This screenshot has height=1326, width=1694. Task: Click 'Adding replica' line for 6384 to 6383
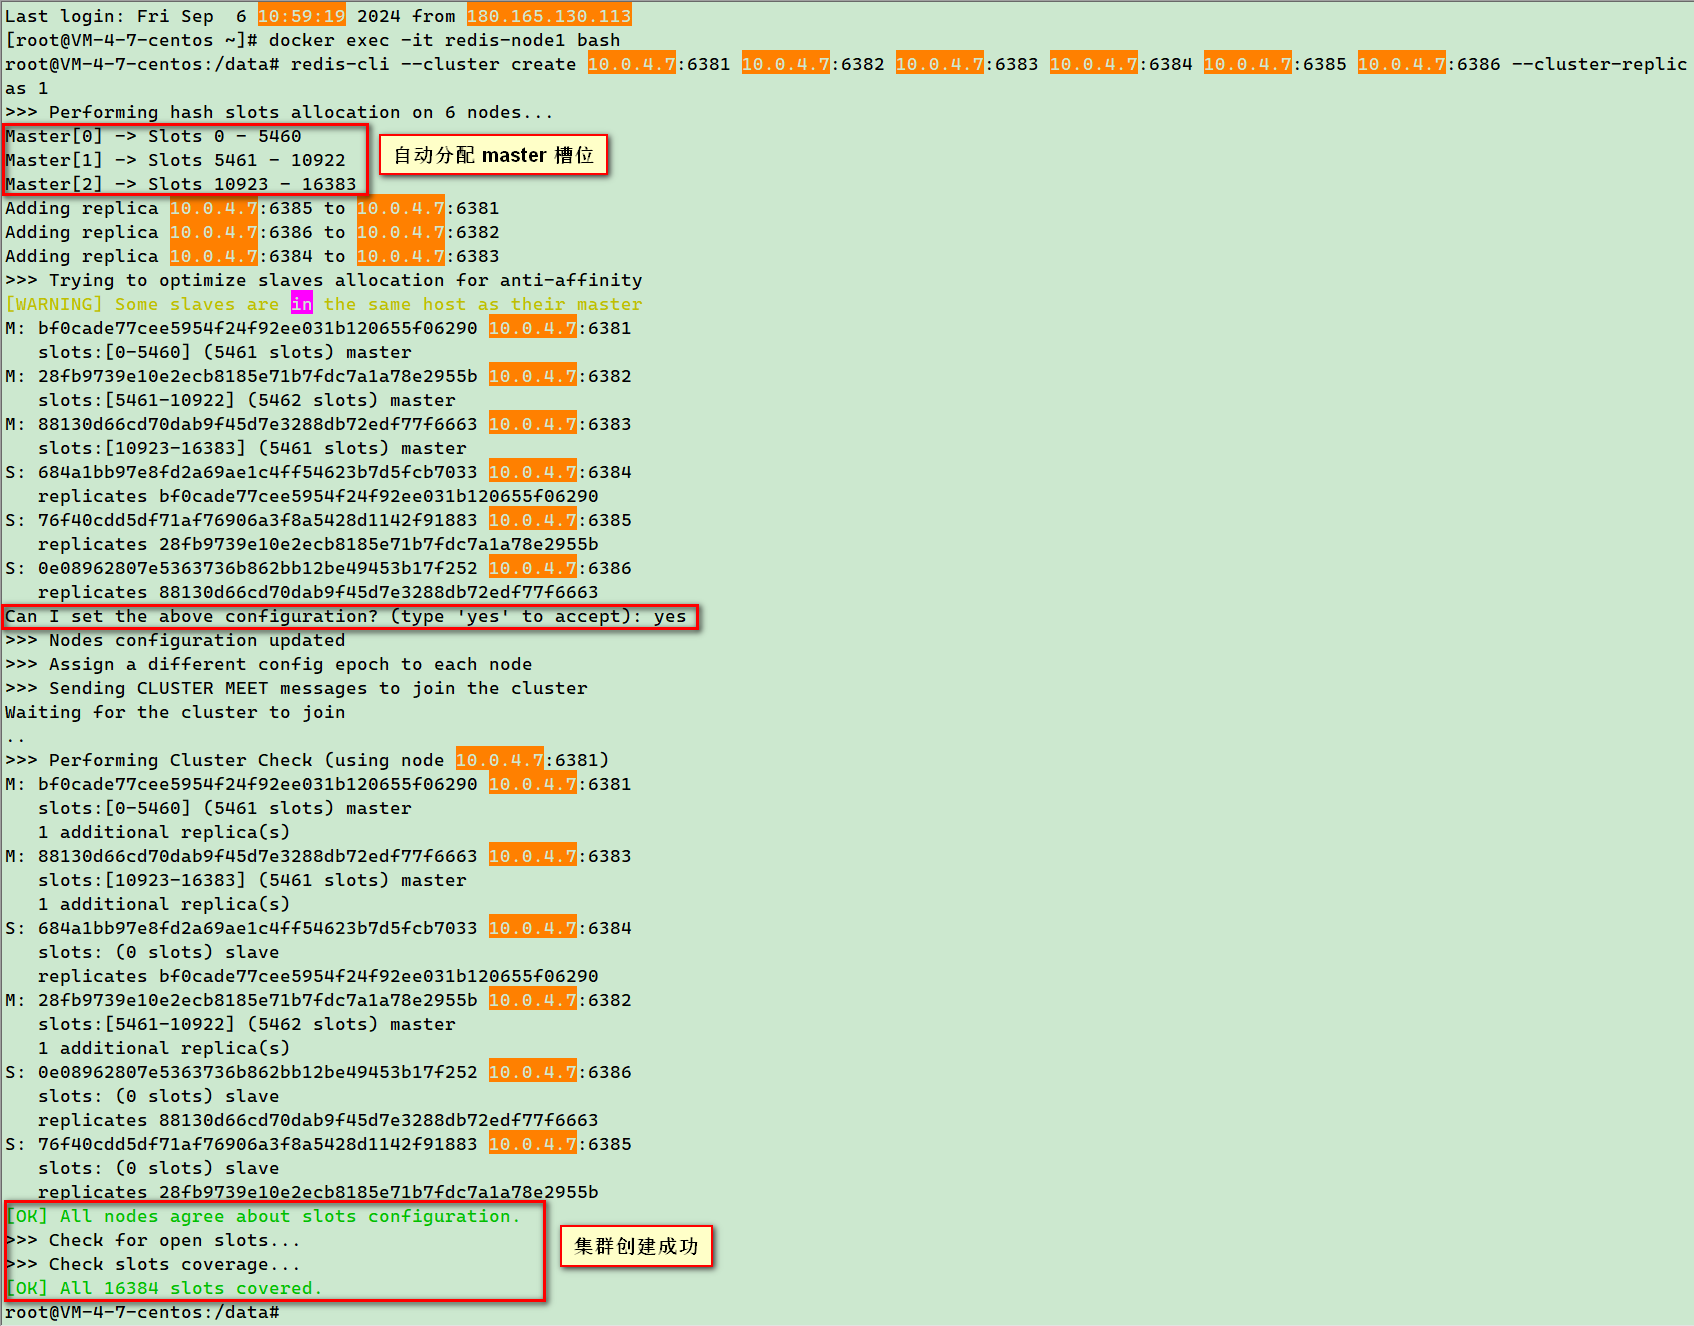(252, 256)
